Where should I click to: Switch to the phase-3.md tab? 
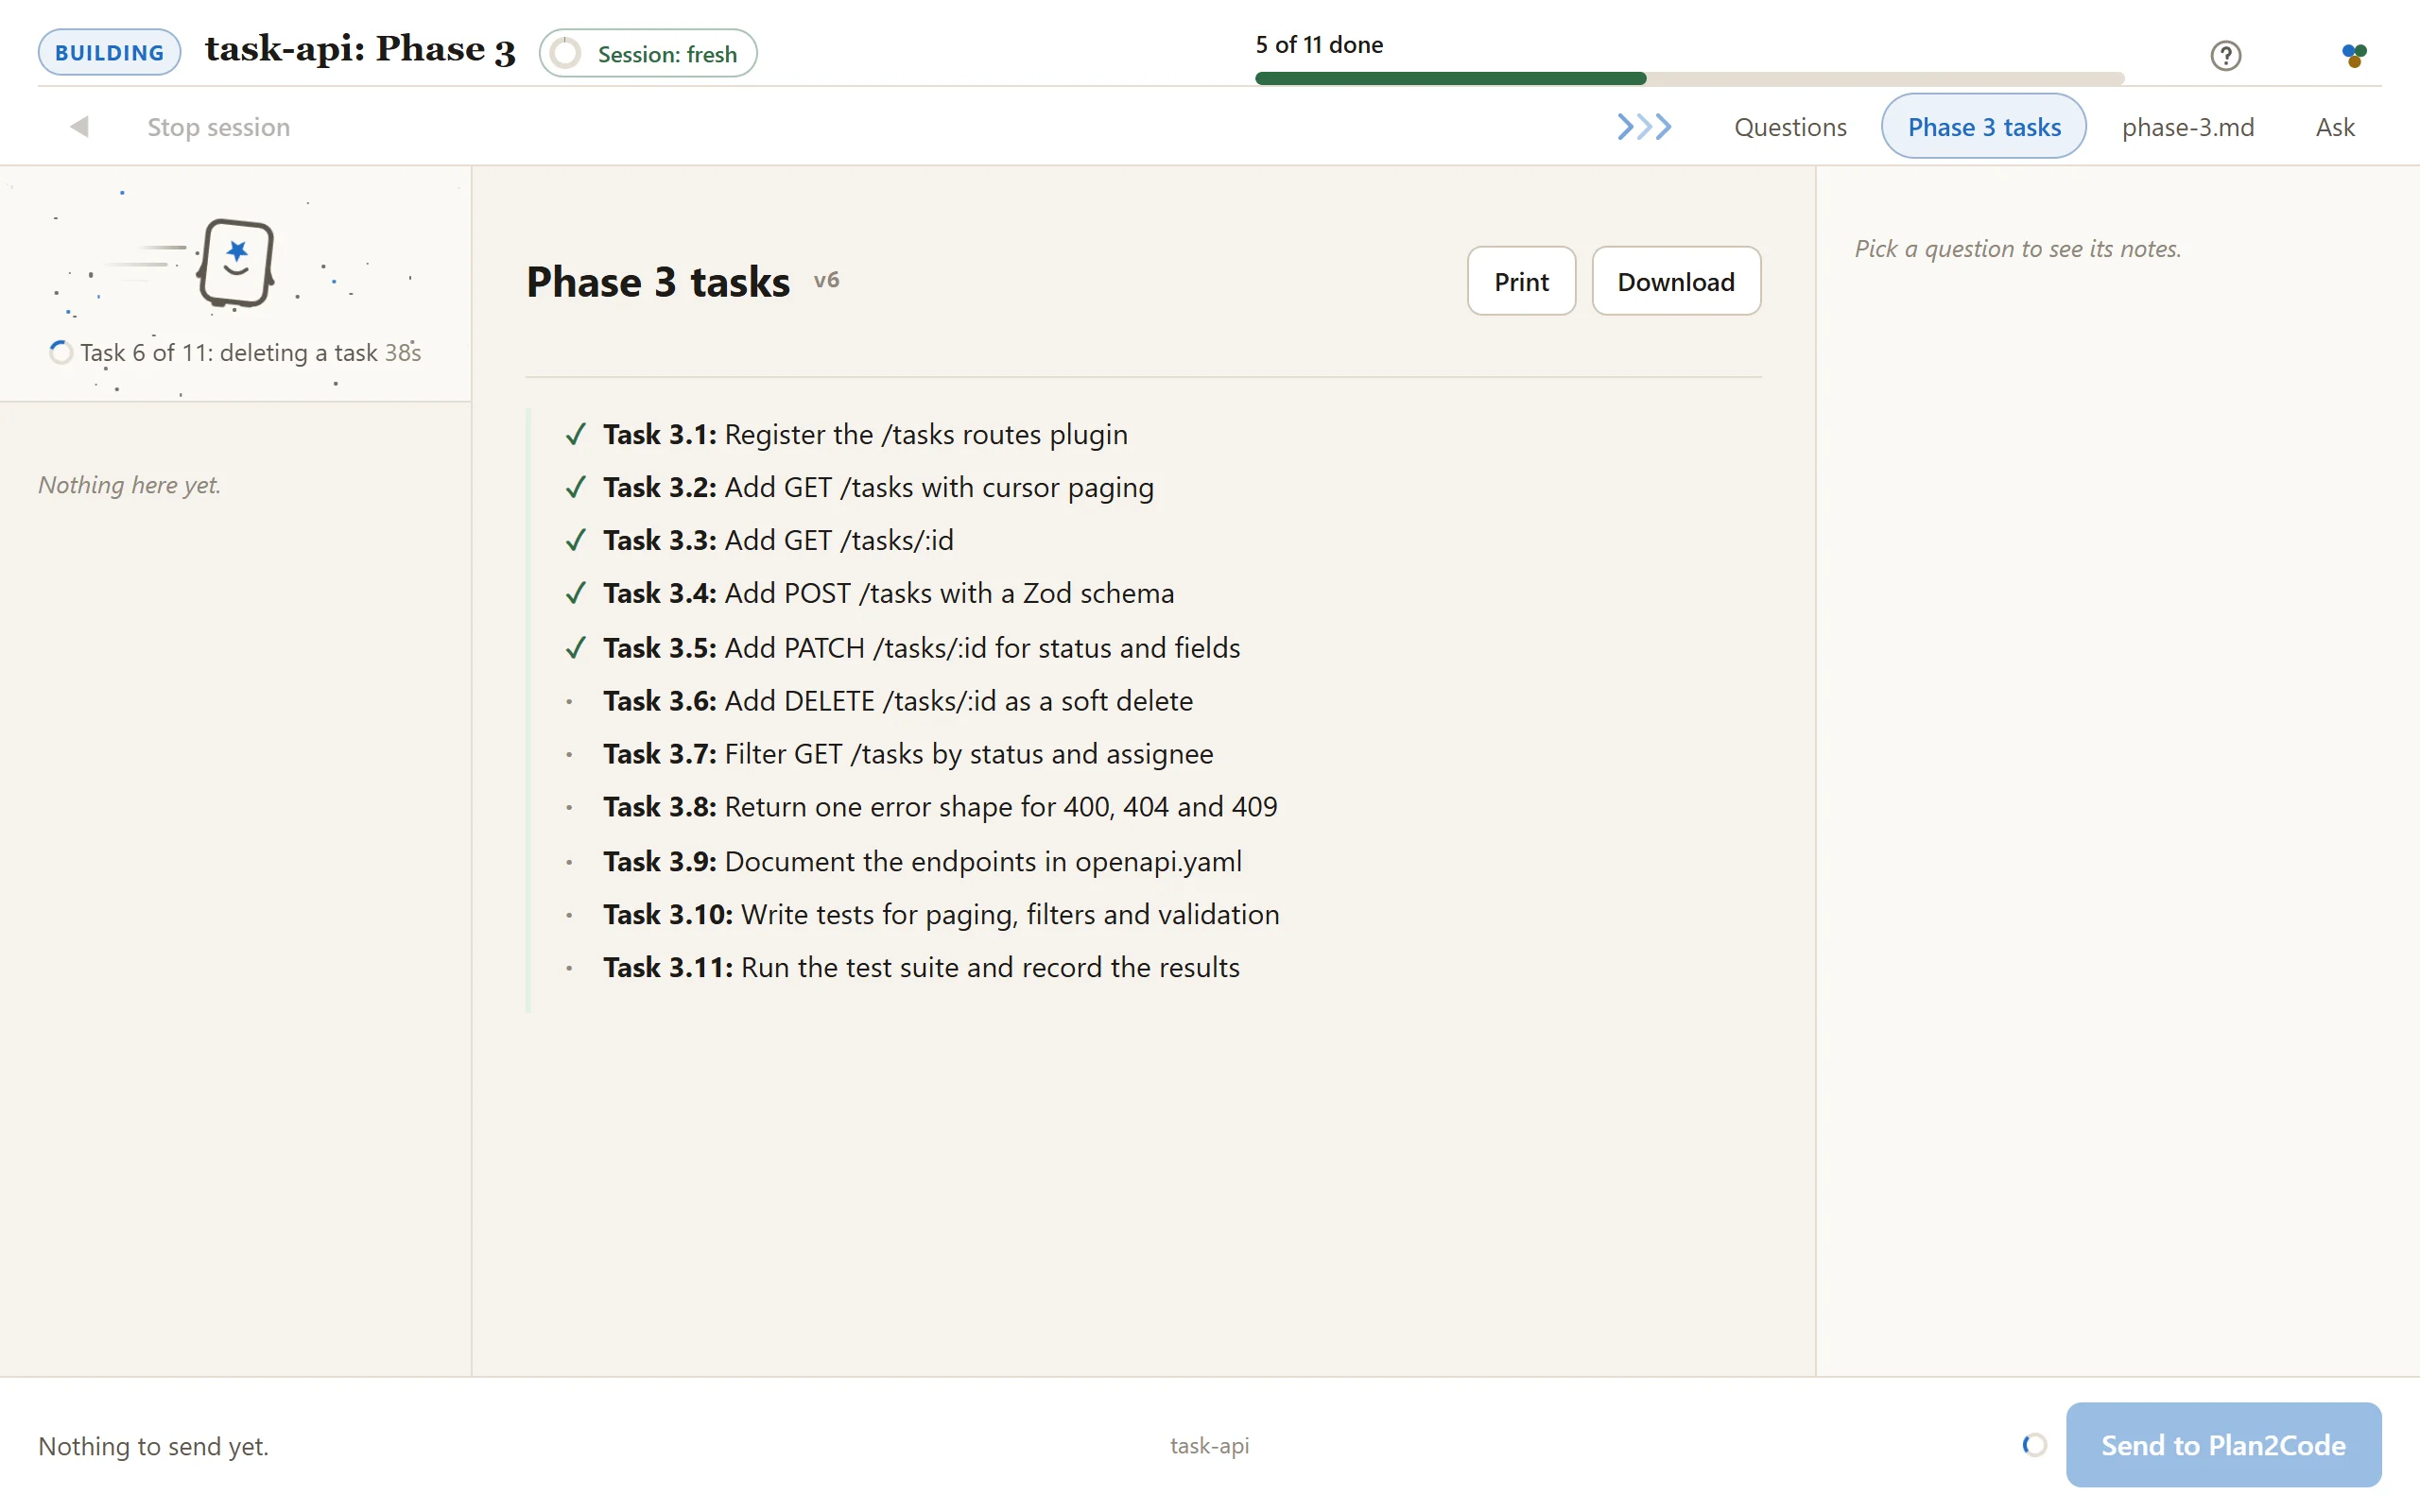(2188, 127)
